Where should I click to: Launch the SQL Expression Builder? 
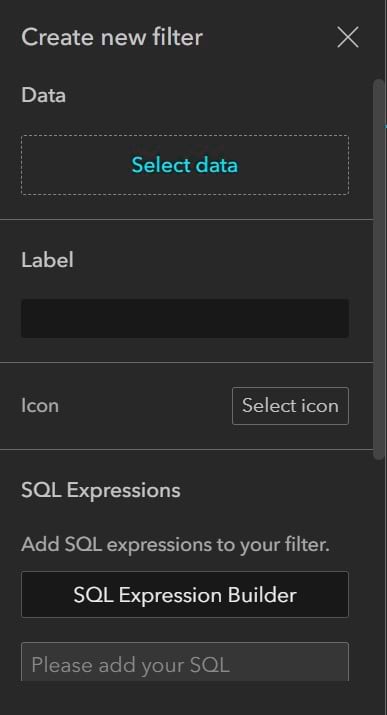pyautogui.click(x=185, y=595)
